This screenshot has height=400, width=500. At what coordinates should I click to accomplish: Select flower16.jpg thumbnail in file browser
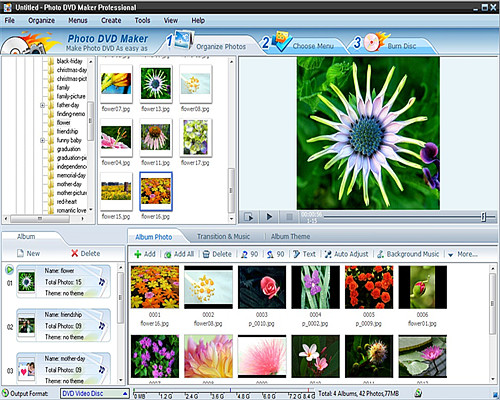click(x=156, y=191)
